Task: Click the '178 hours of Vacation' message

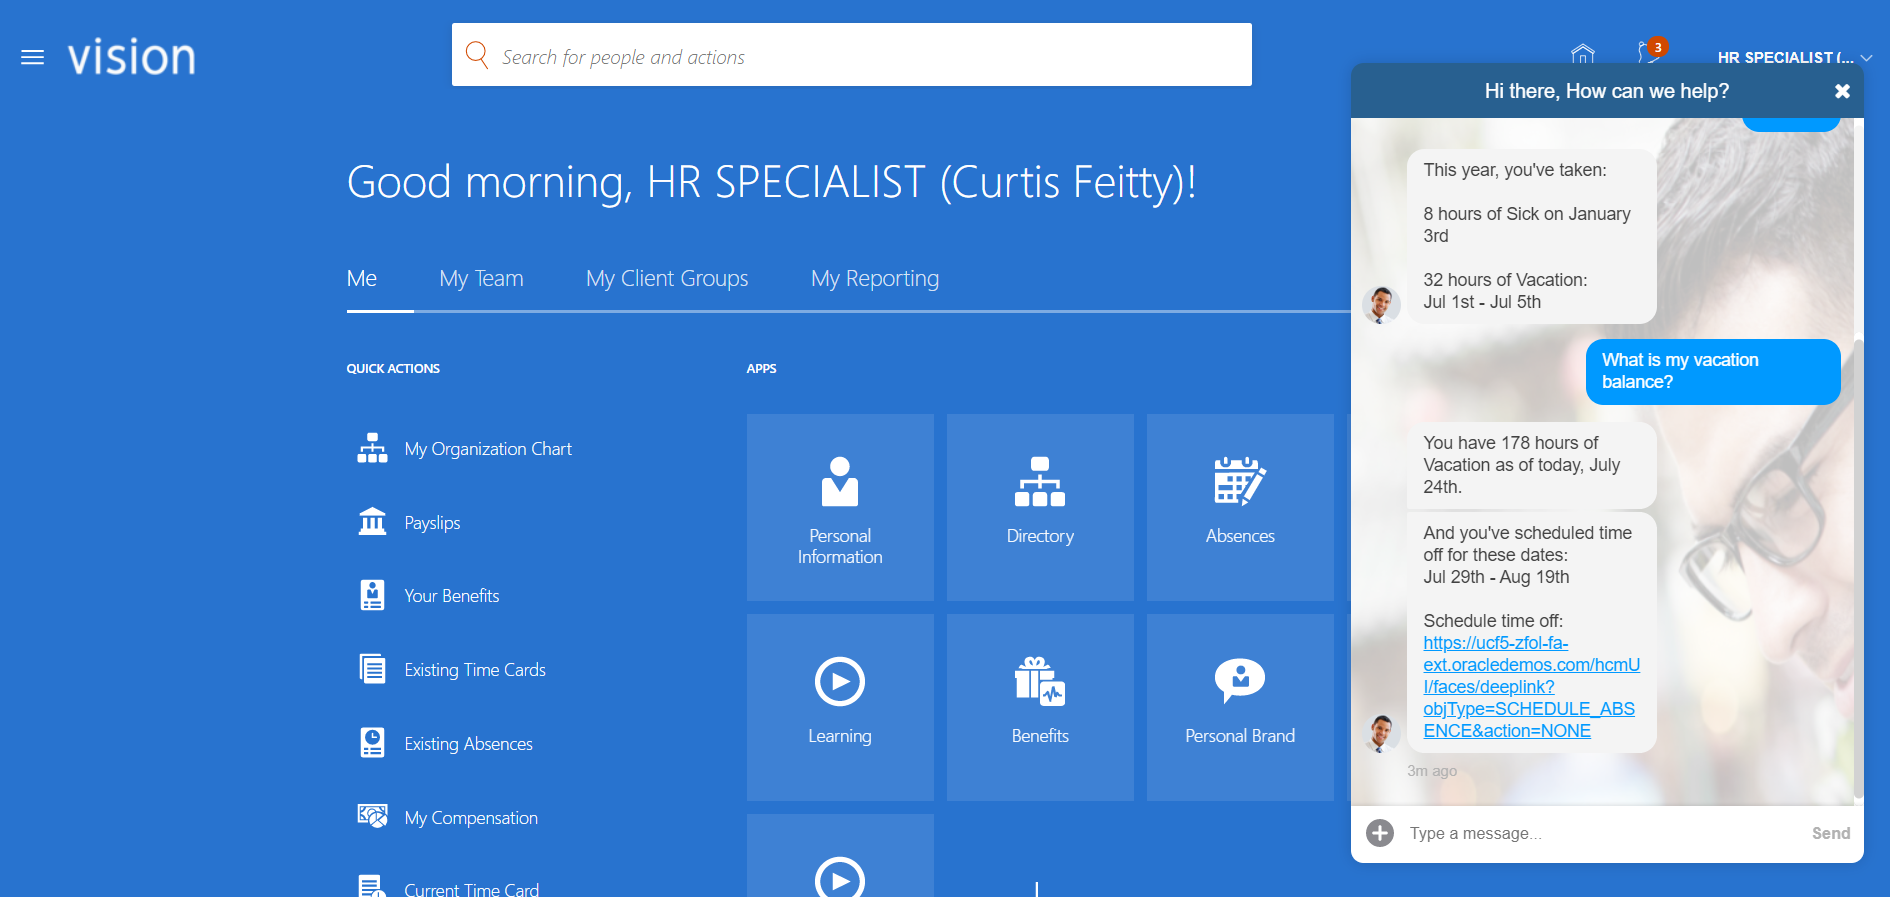Action: tap(1532, 465)
